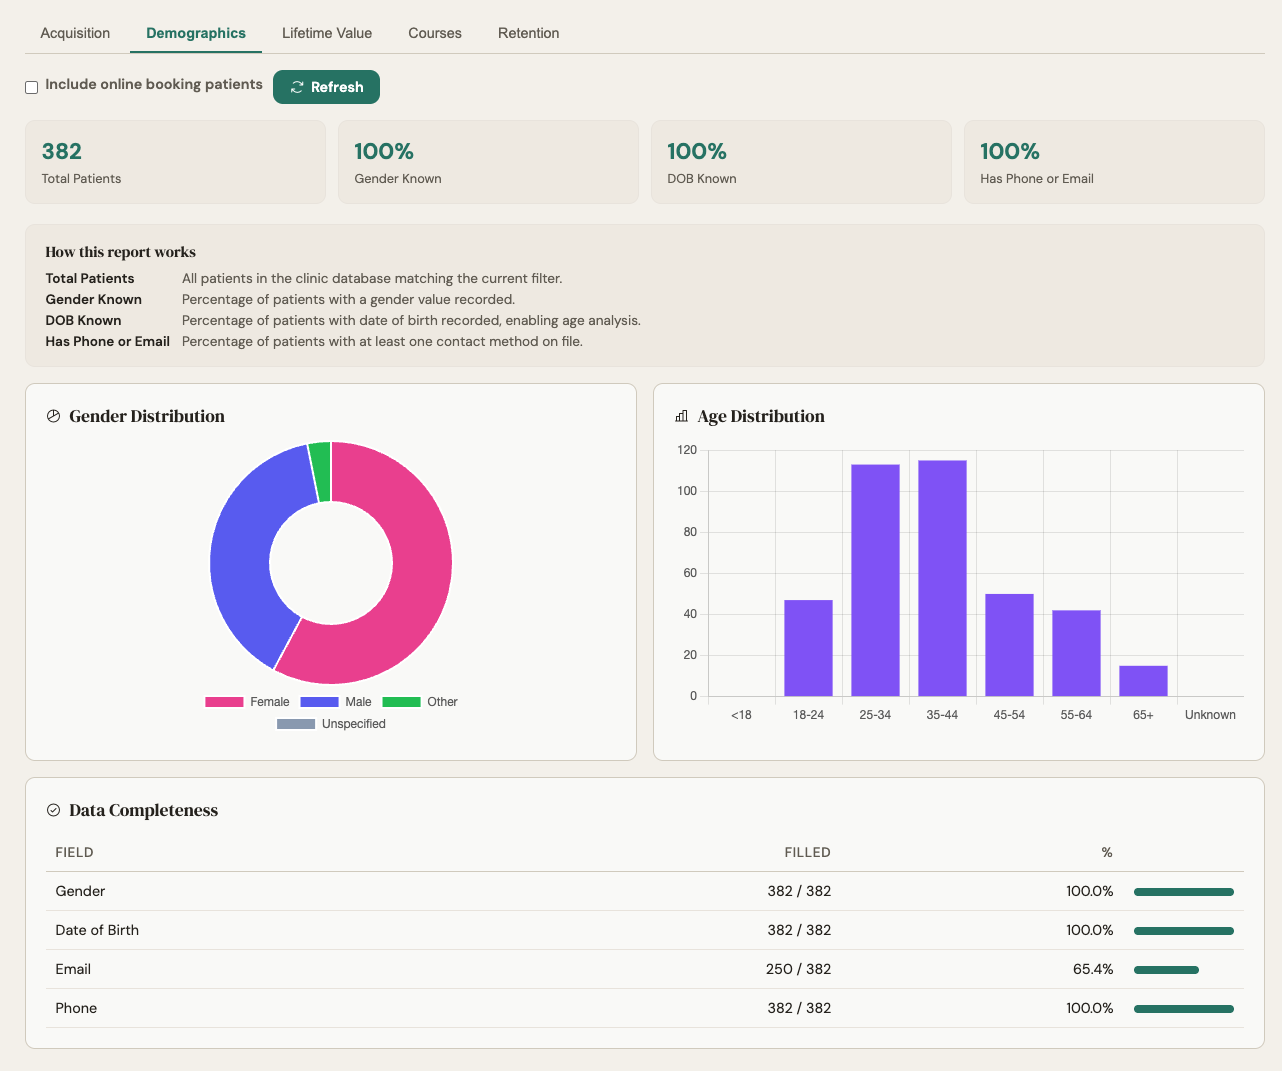The width and height of the screenshot is (1282, 1071).
Task: Click the Total Patients stat card showing 382
Action: (175, 162)
